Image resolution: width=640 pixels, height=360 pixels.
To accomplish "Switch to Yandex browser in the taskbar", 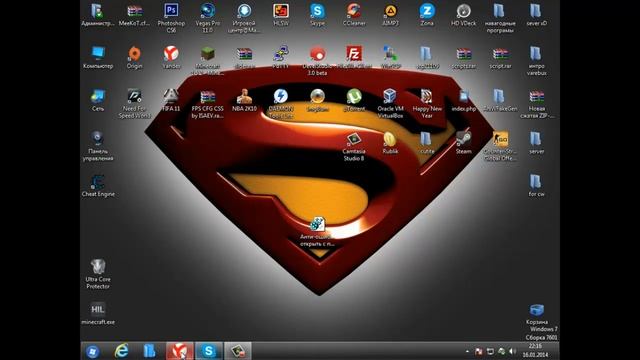I will point(179,351).
